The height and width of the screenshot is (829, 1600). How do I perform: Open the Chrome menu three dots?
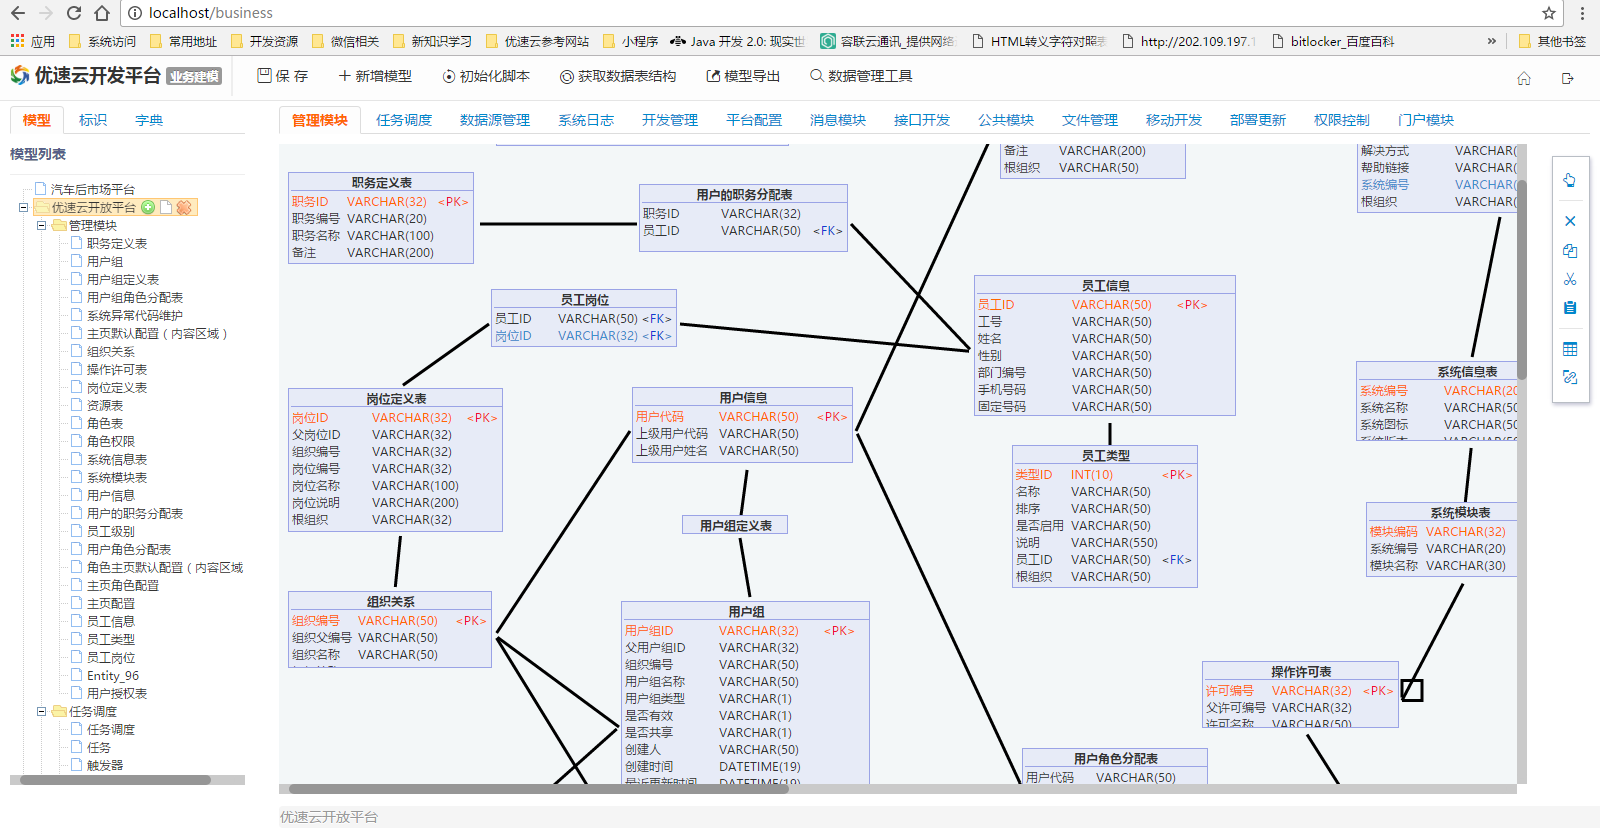coord(1582,13)
